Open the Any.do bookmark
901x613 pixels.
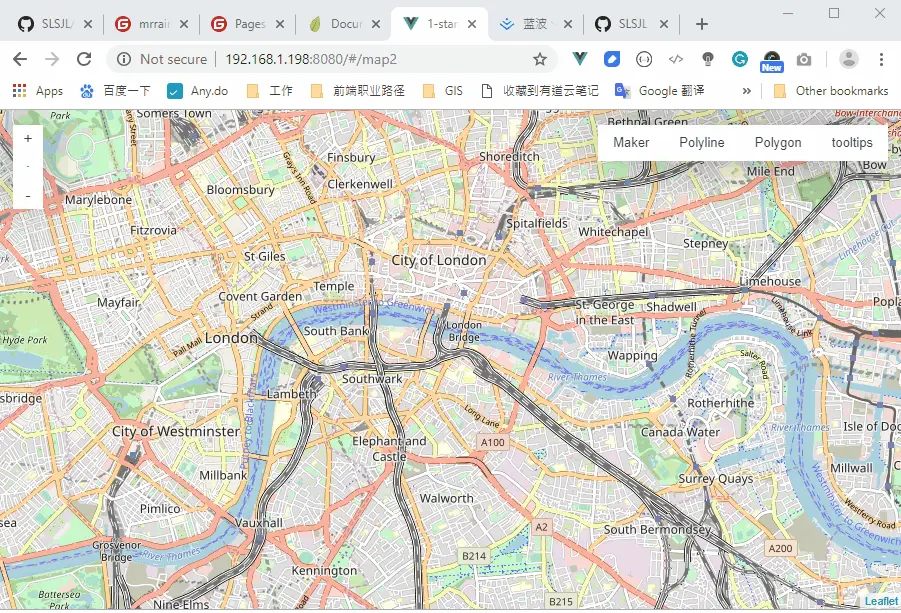point(198,91)
